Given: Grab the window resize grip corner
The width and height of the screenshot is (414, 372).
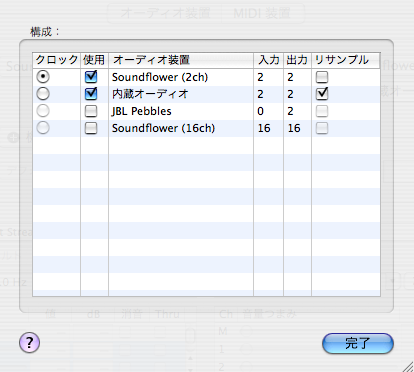Looking at the screenshot, I should coord(408,366).
